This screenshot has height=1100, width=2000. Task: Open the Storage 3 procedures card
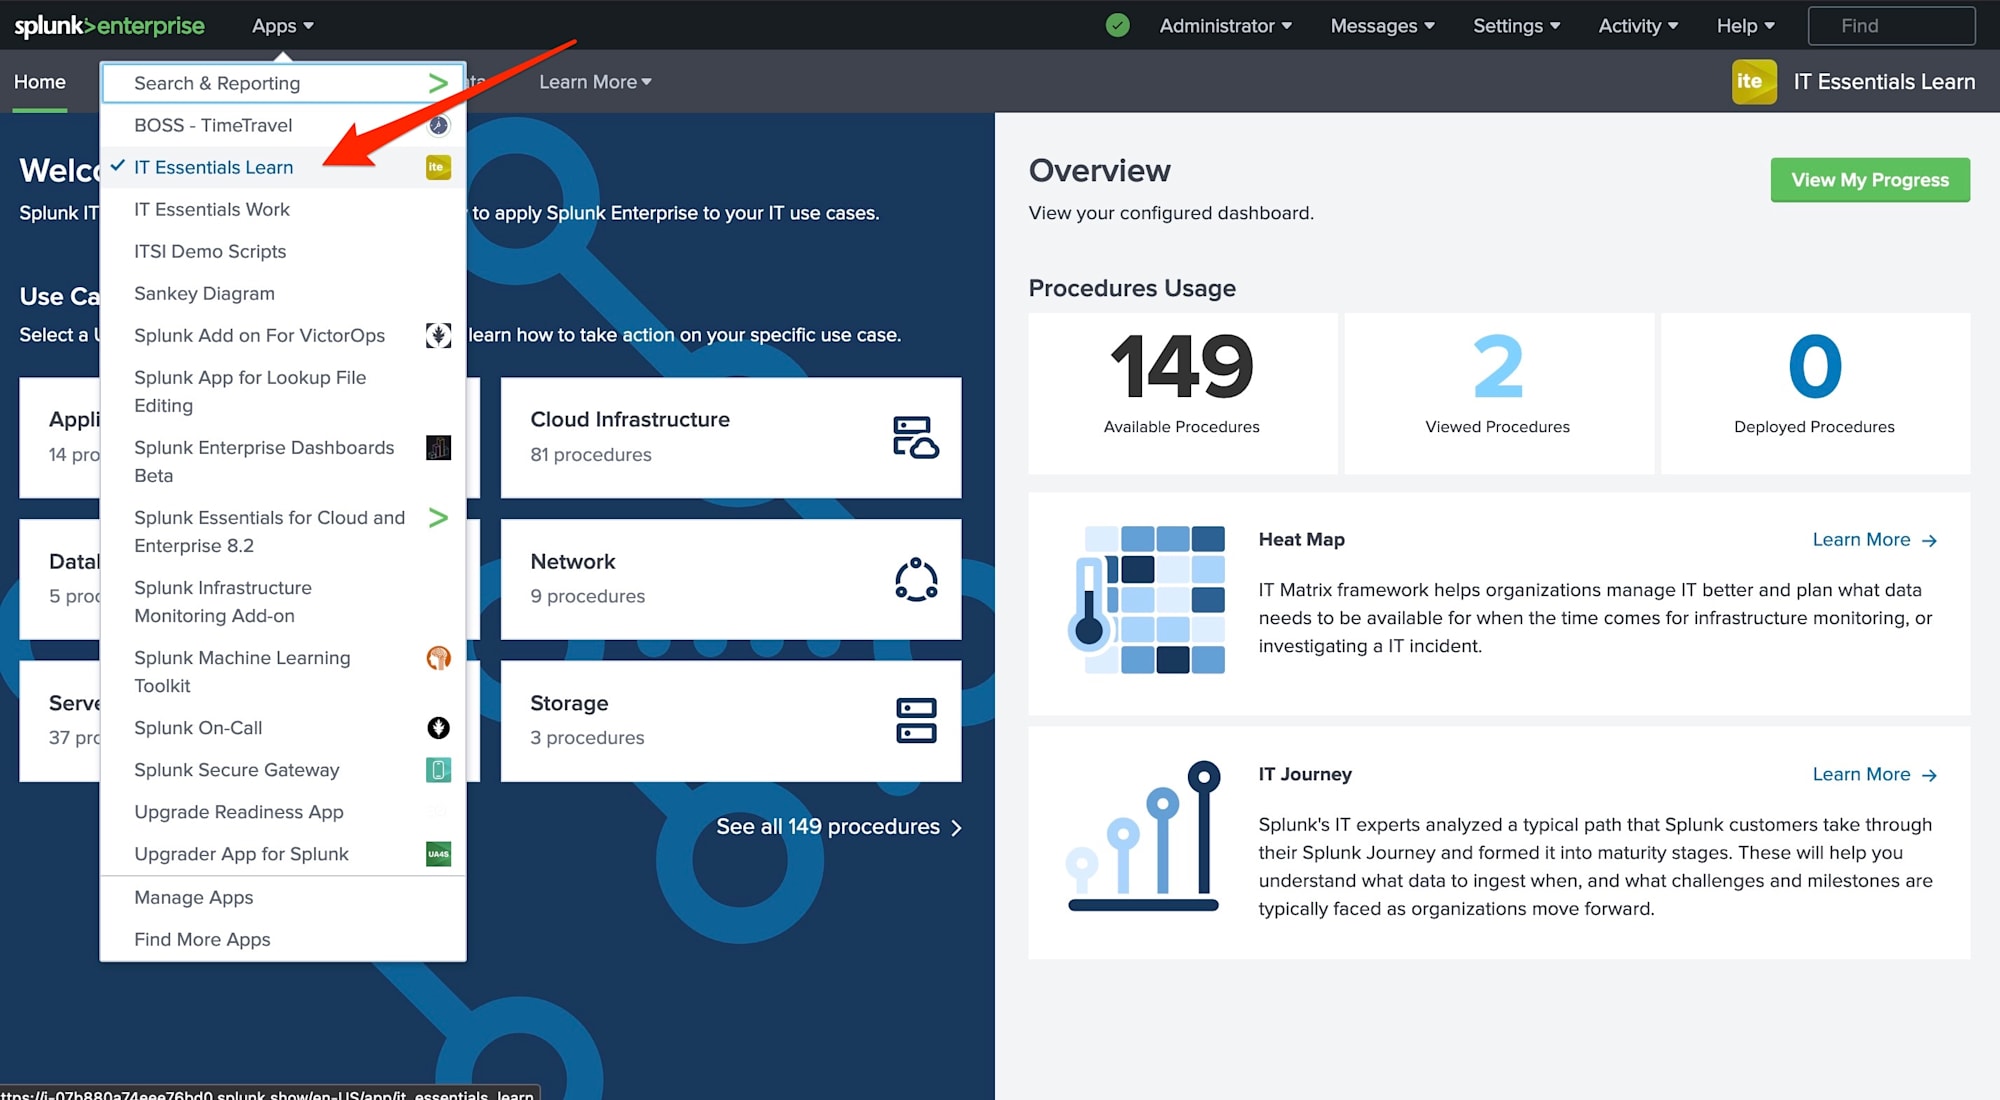pos(731,720)
